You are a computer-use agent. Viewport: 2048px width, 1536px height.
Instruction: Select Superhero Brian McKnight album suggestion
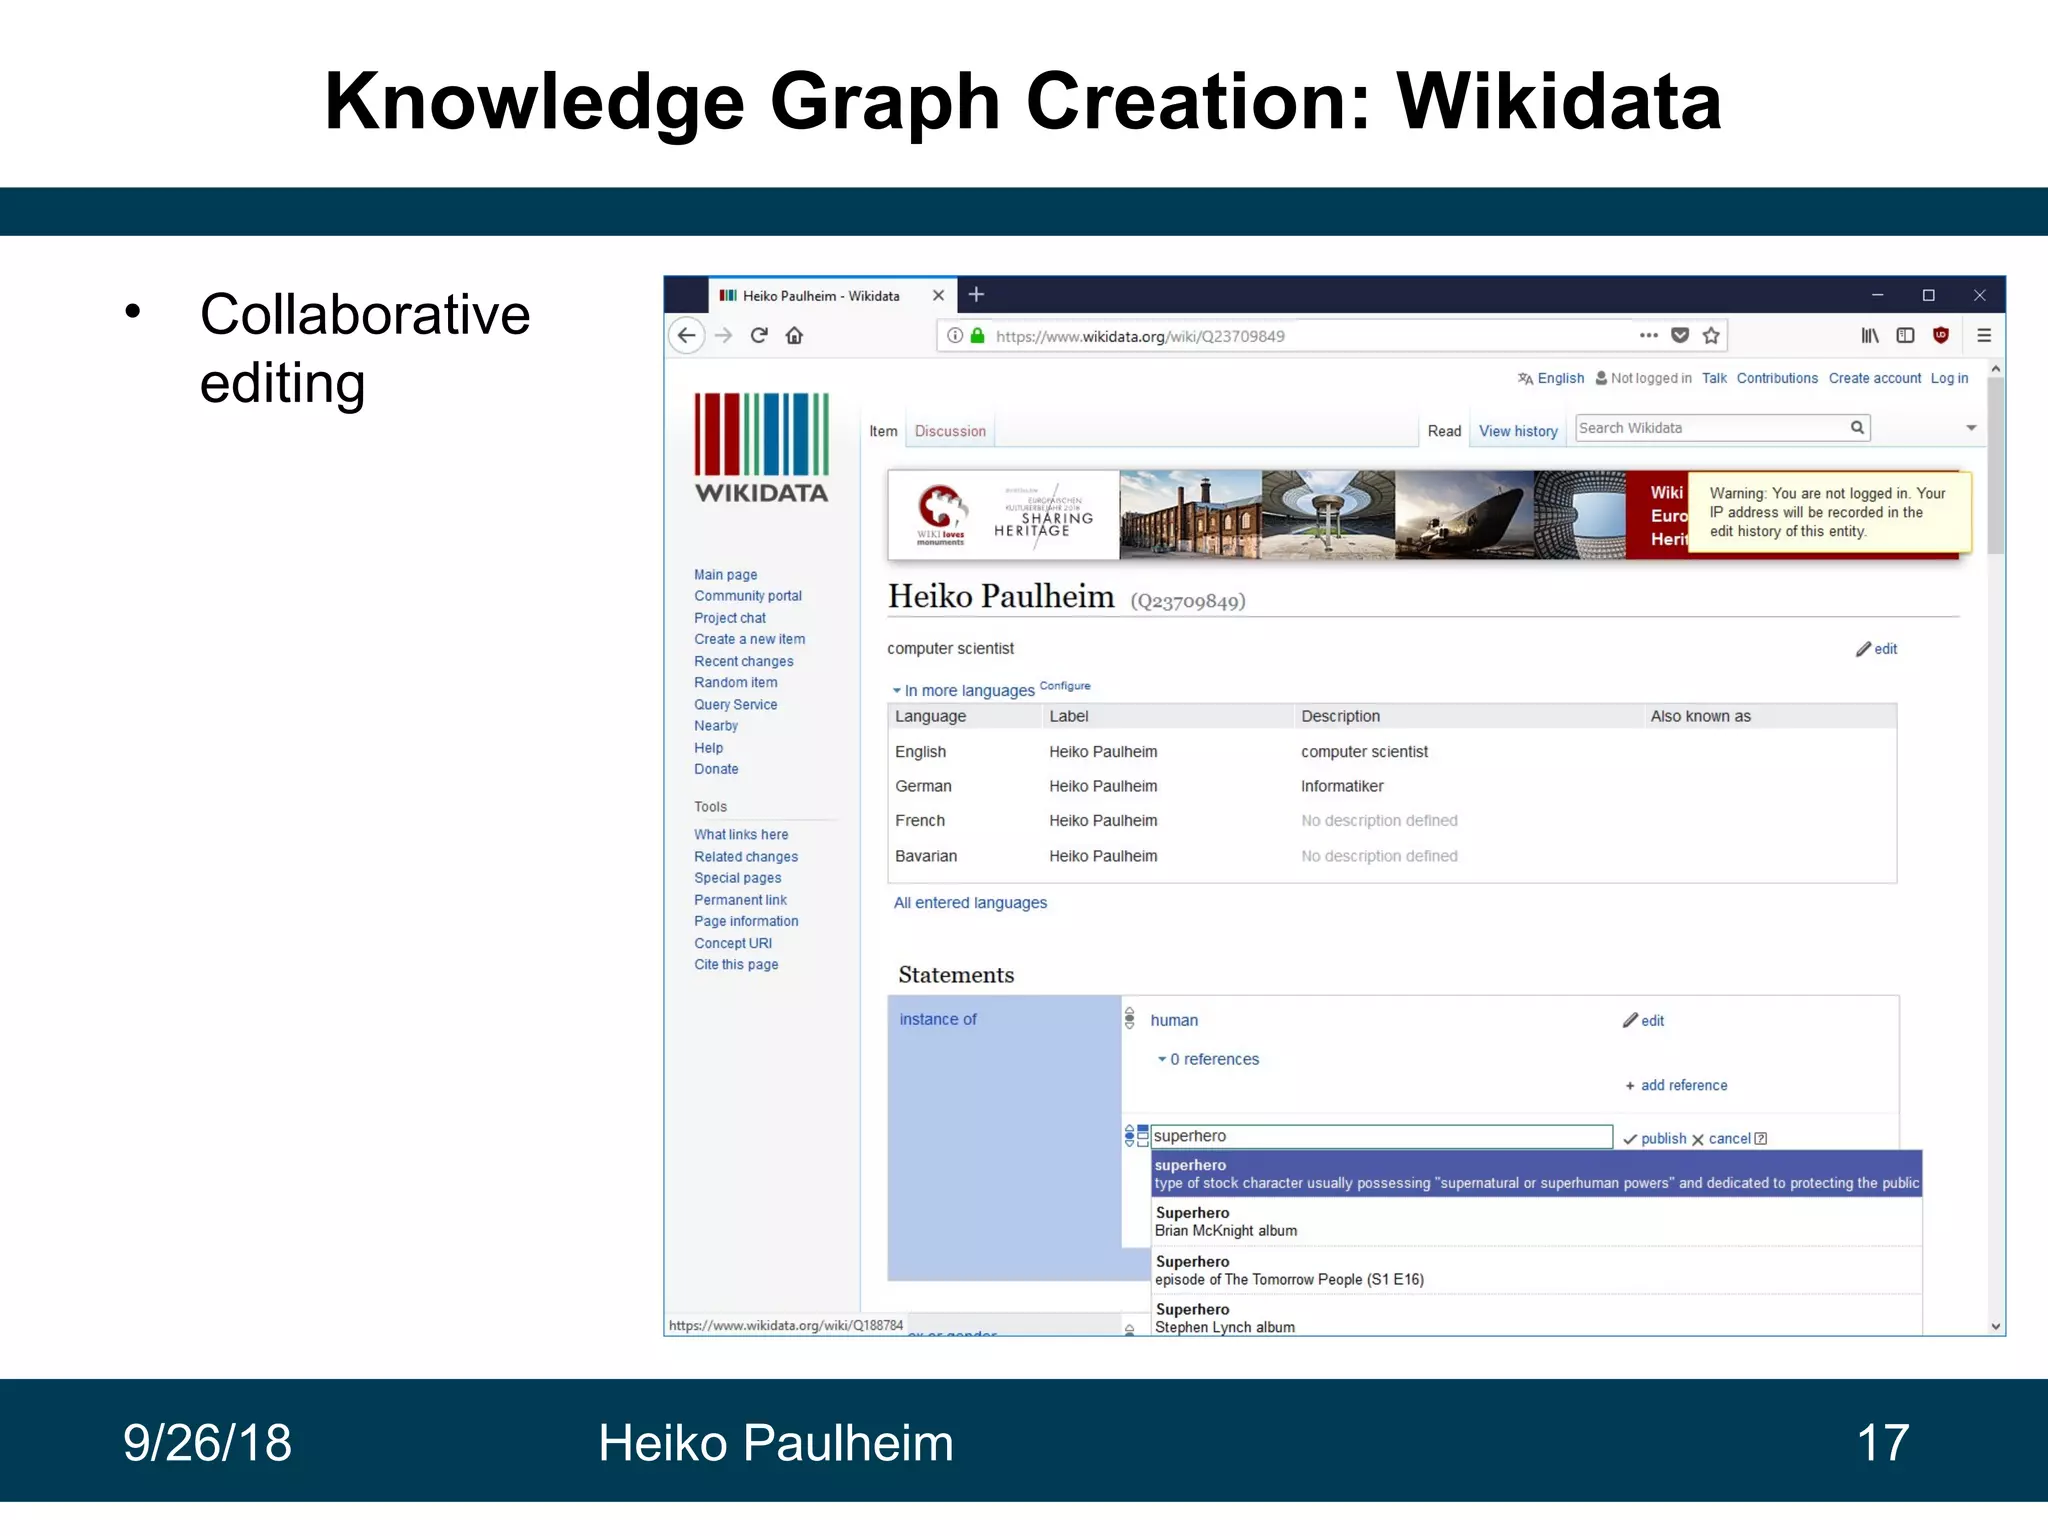click(x=1536, y=1221)
